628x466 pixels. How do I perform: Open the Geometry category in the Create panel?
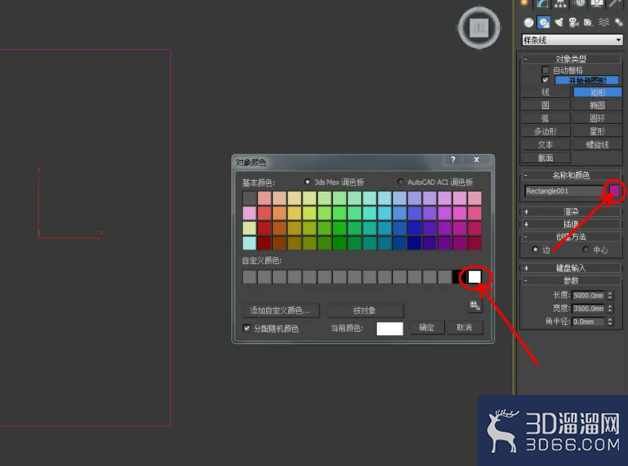[x=529, y=22]
